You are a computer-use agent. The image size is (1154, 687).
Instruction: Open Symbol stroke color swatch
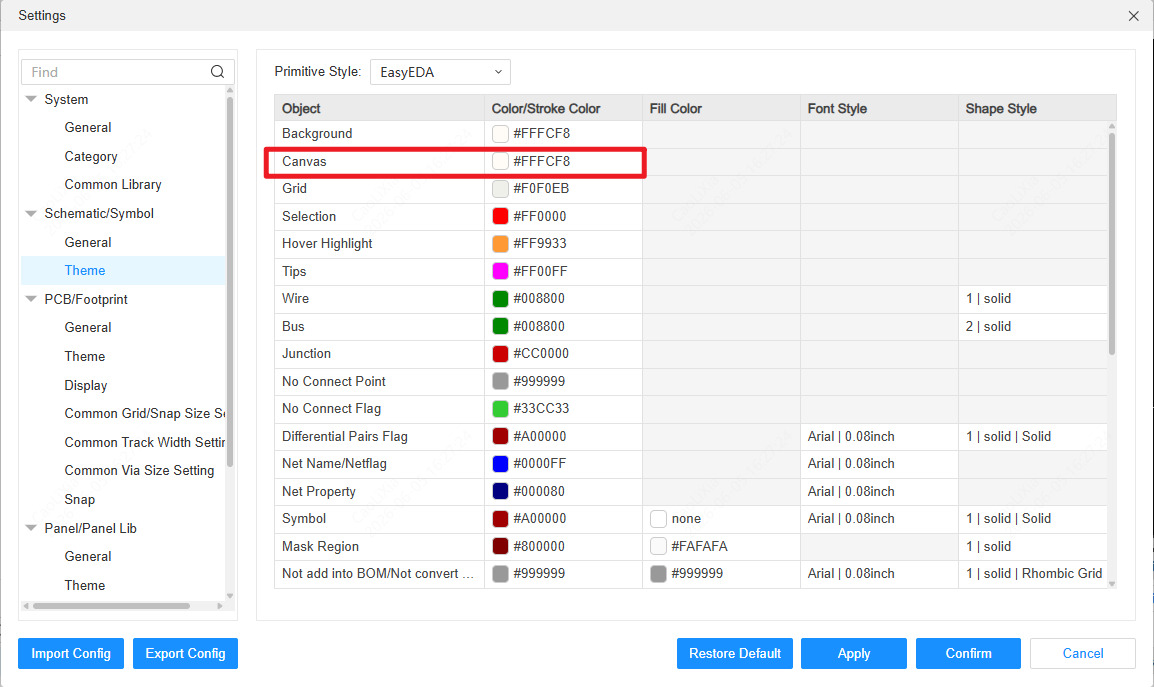(500, 518)
